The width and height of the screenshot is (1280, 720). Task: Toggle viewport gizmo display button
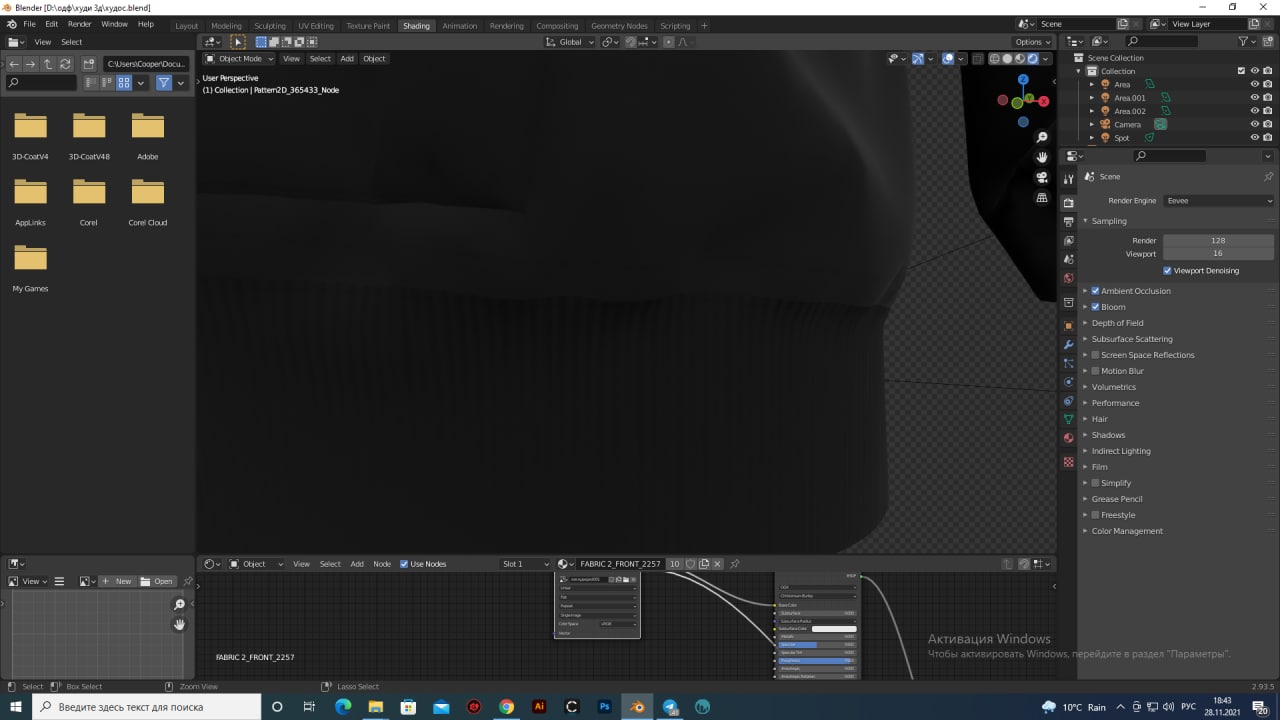click(918, 59)
